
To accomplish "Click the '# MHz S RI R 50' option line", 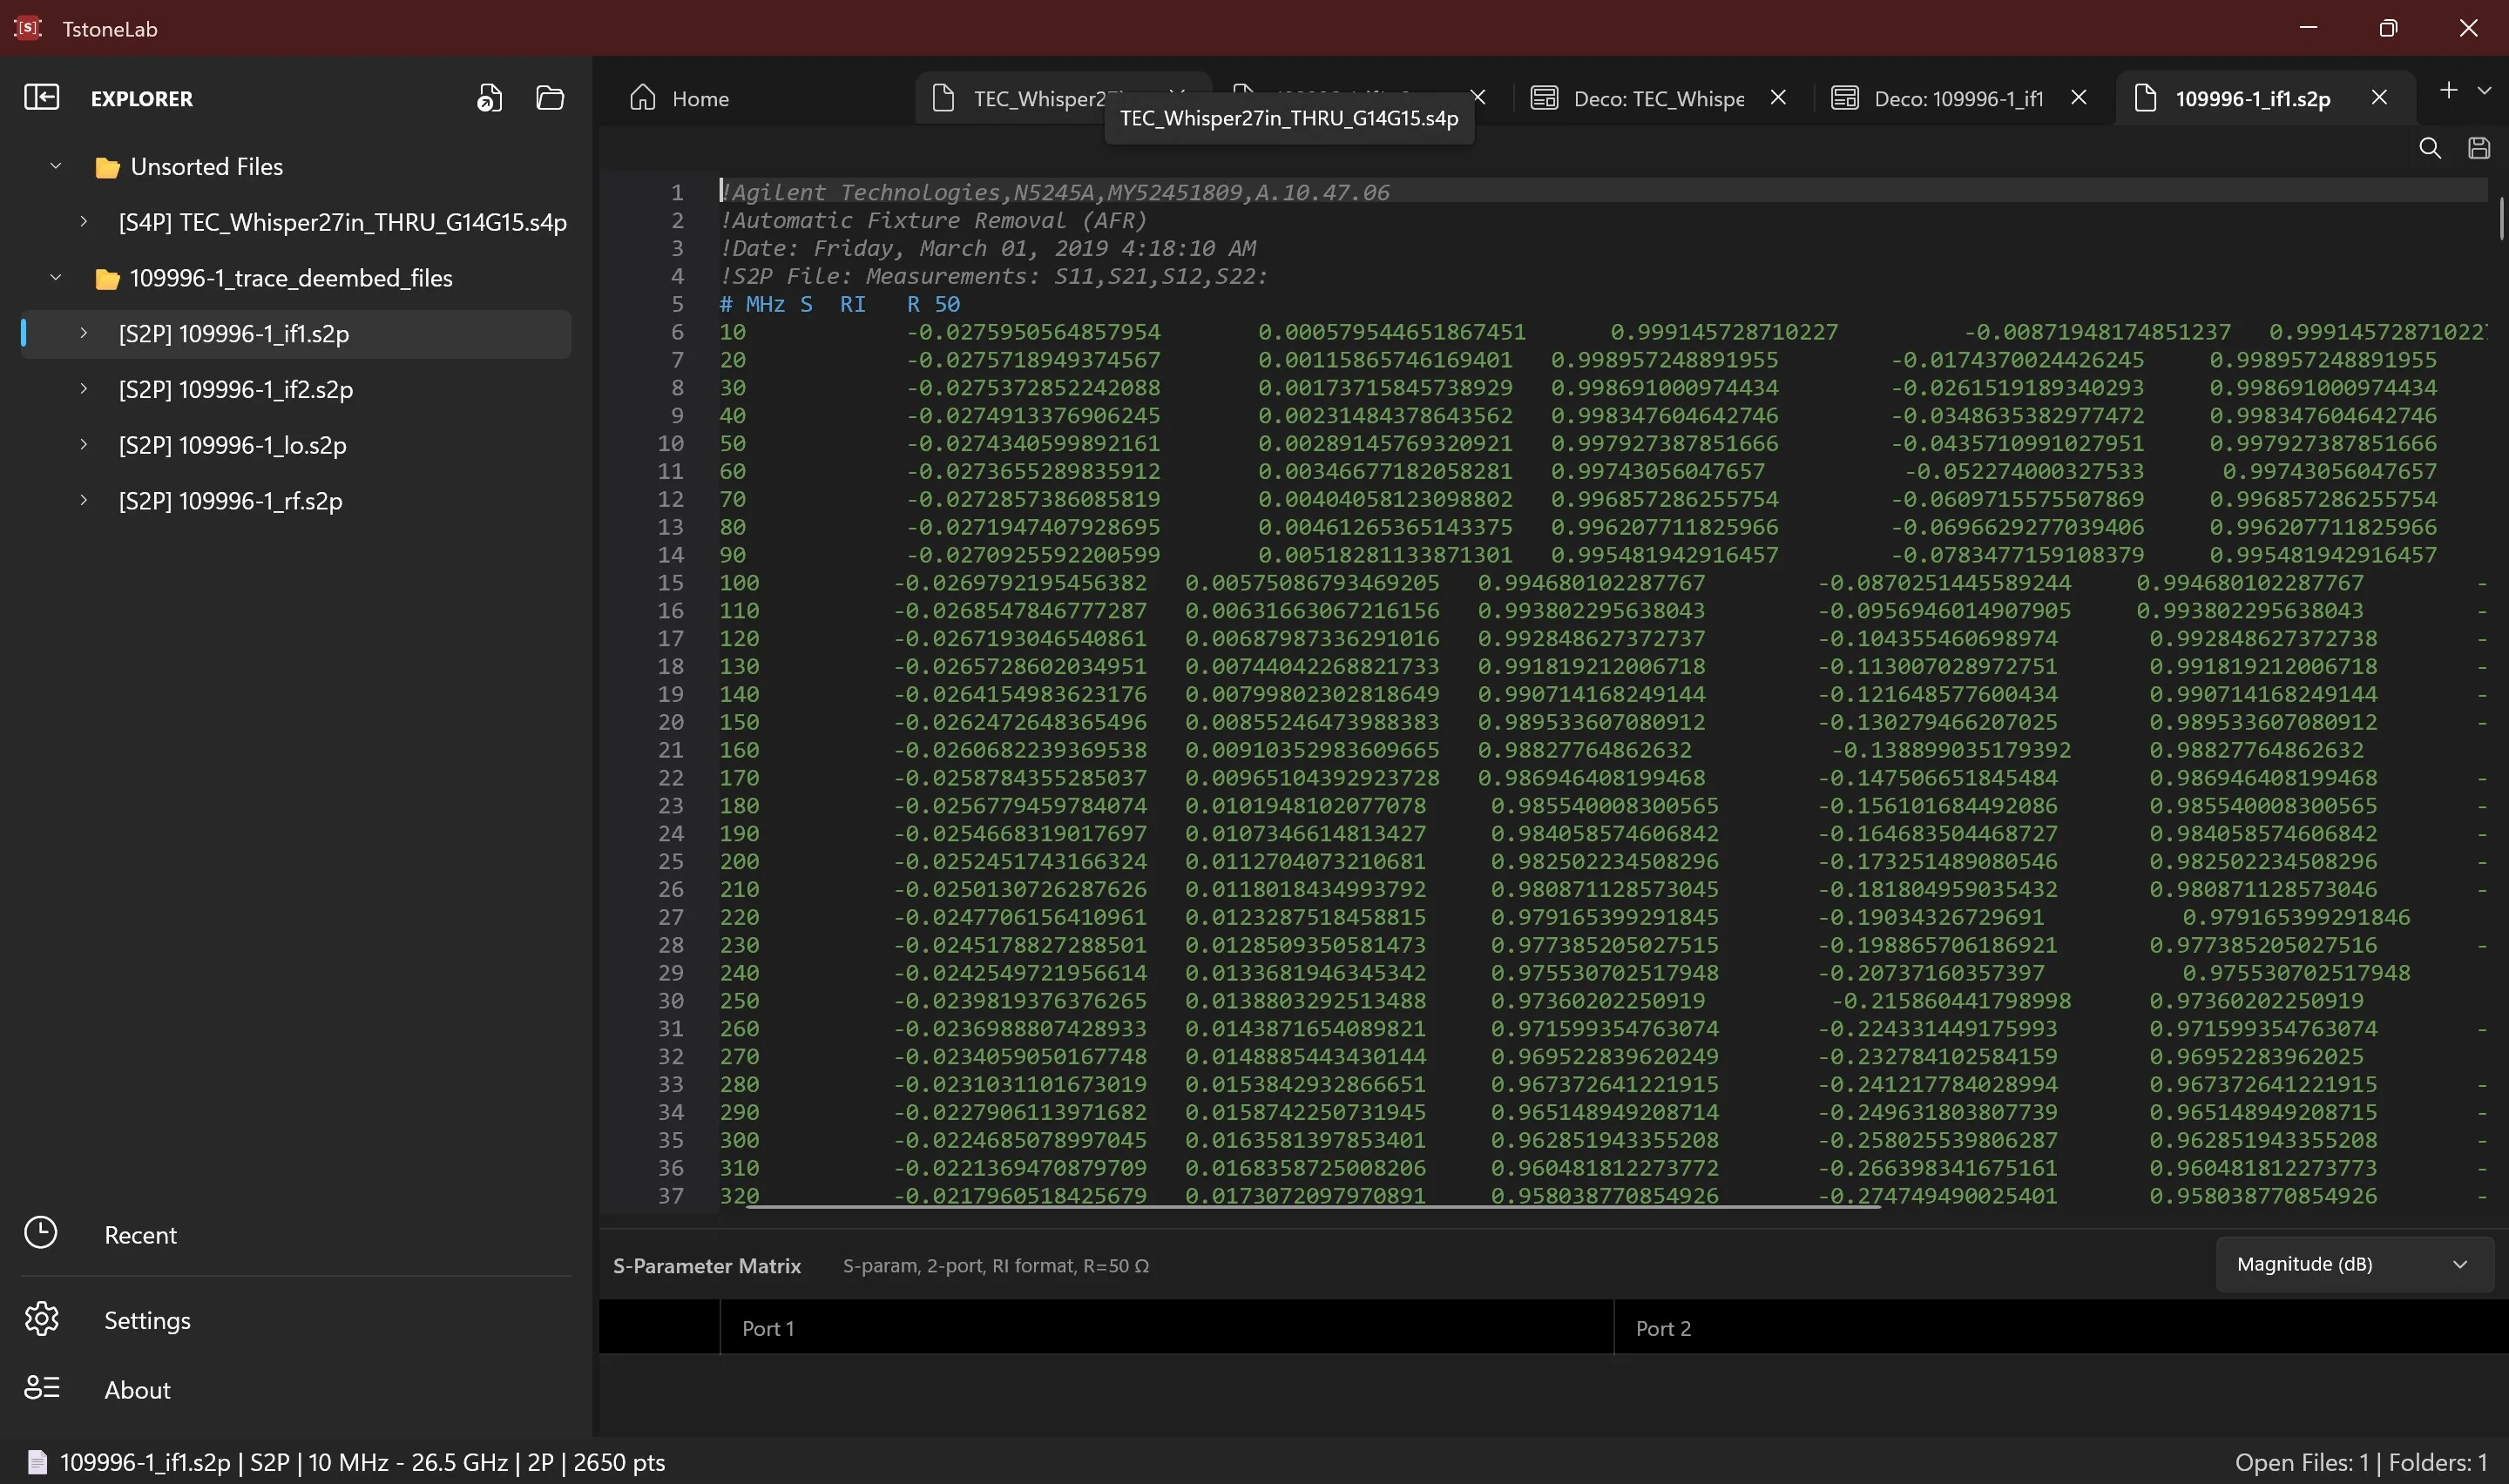I will click(x=839, y=304).
